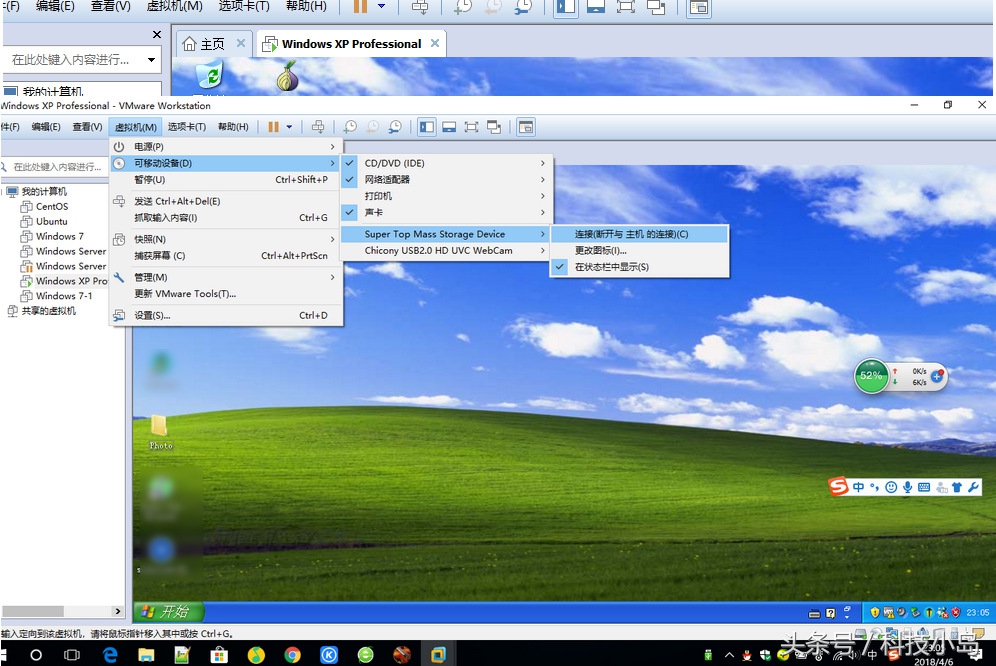Click the VMware Workstation taskbar icon
This screenshot has width=996, height=666.
(439, 654)
